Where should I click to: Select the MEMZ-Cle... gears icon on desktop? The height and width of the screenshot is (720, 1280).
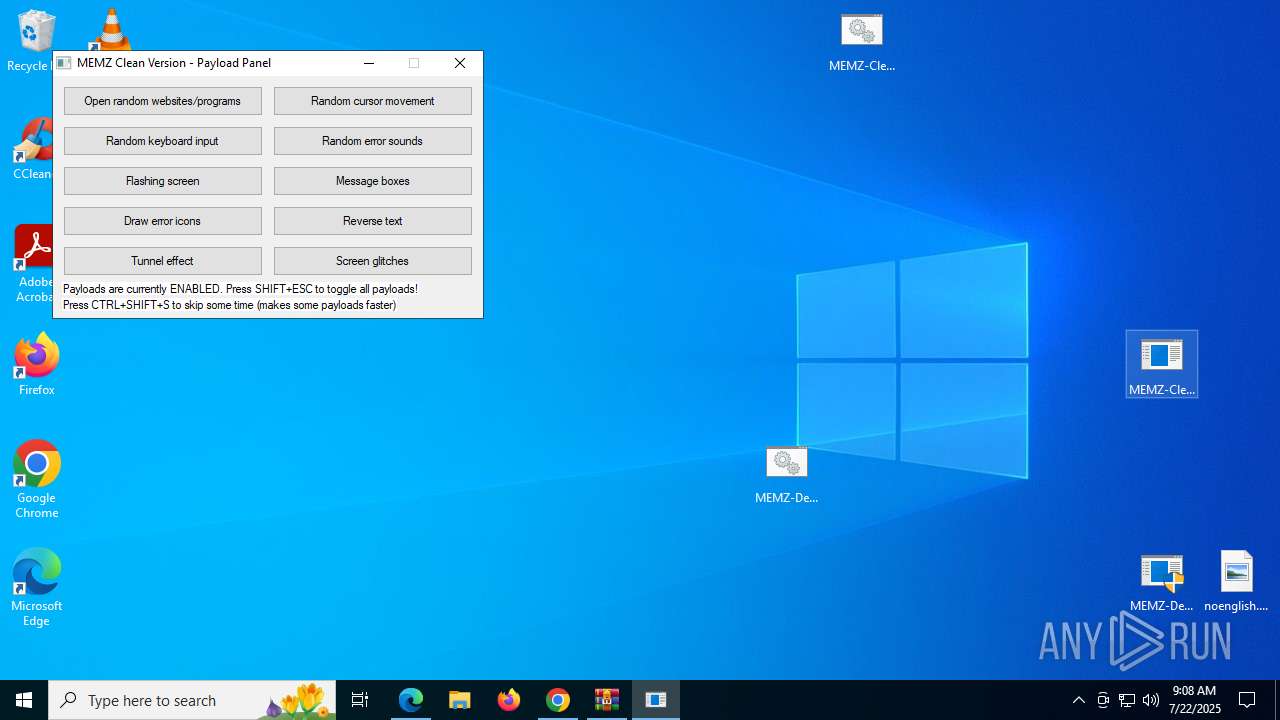tap(862, 44)
